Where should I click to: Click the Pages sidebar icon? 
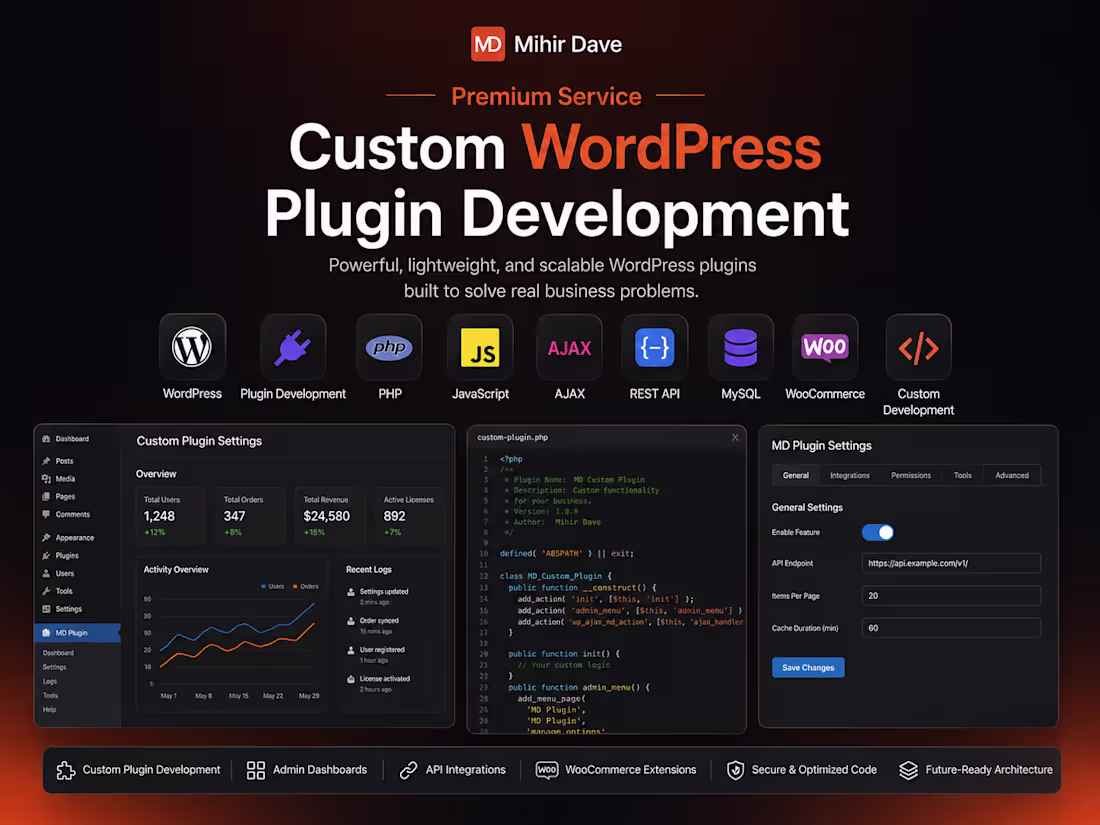point(46,497)
